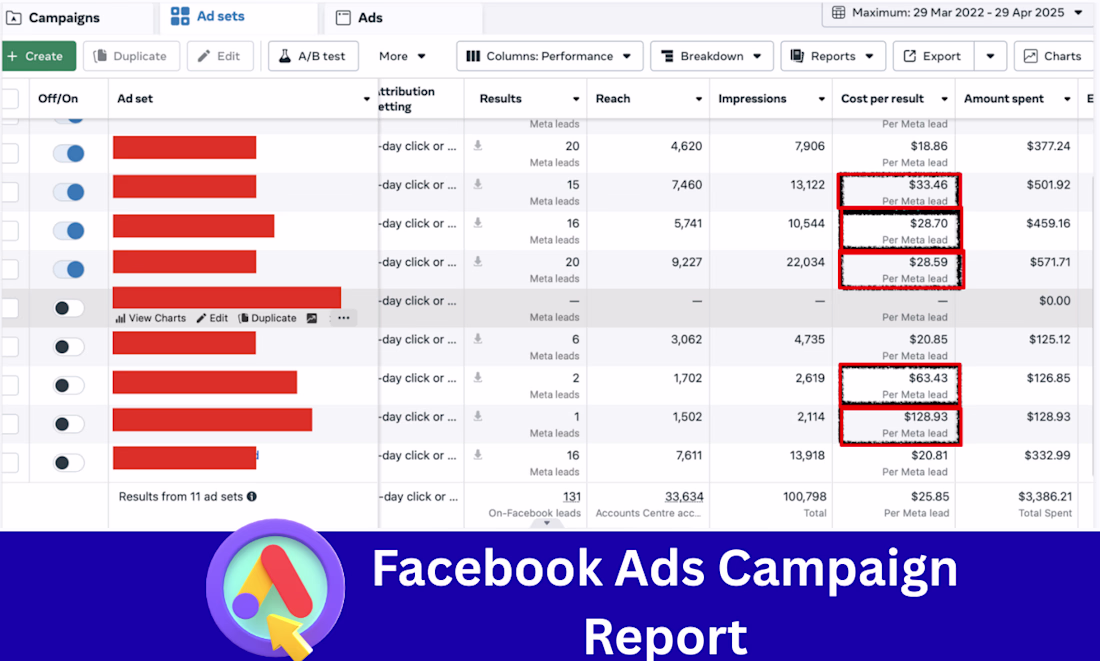This screenshot has height=661, width=1100.
Task: Click the Ads tab square icon
Action: pyautogui.click(x=343, y=18)
